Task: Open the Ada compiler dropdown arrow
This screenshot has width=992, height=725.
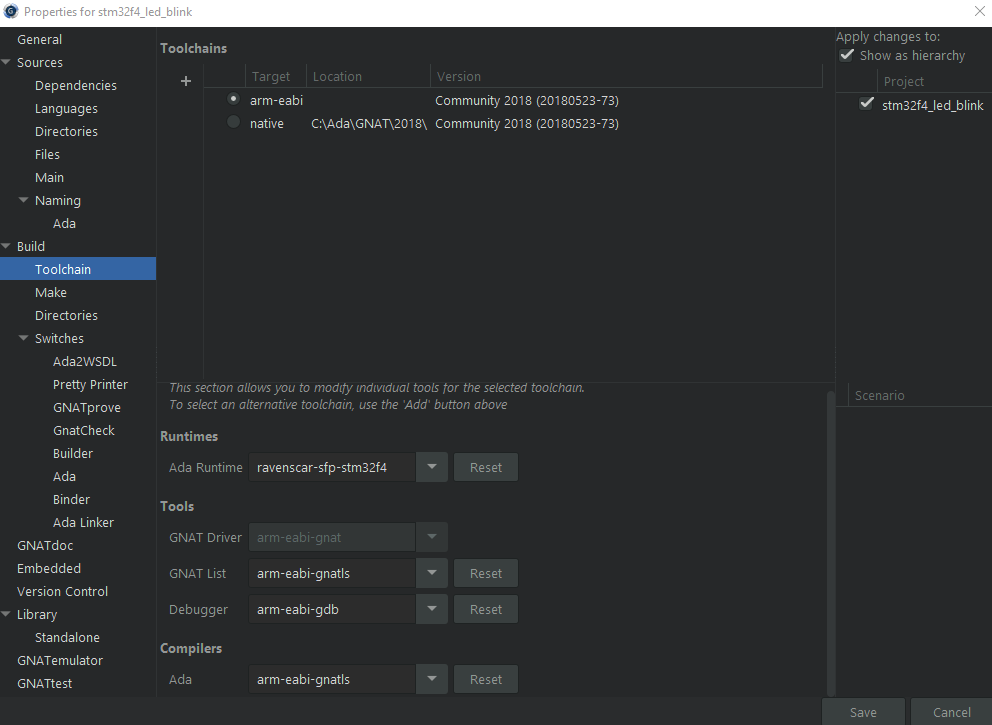Action: click(431, 679)
